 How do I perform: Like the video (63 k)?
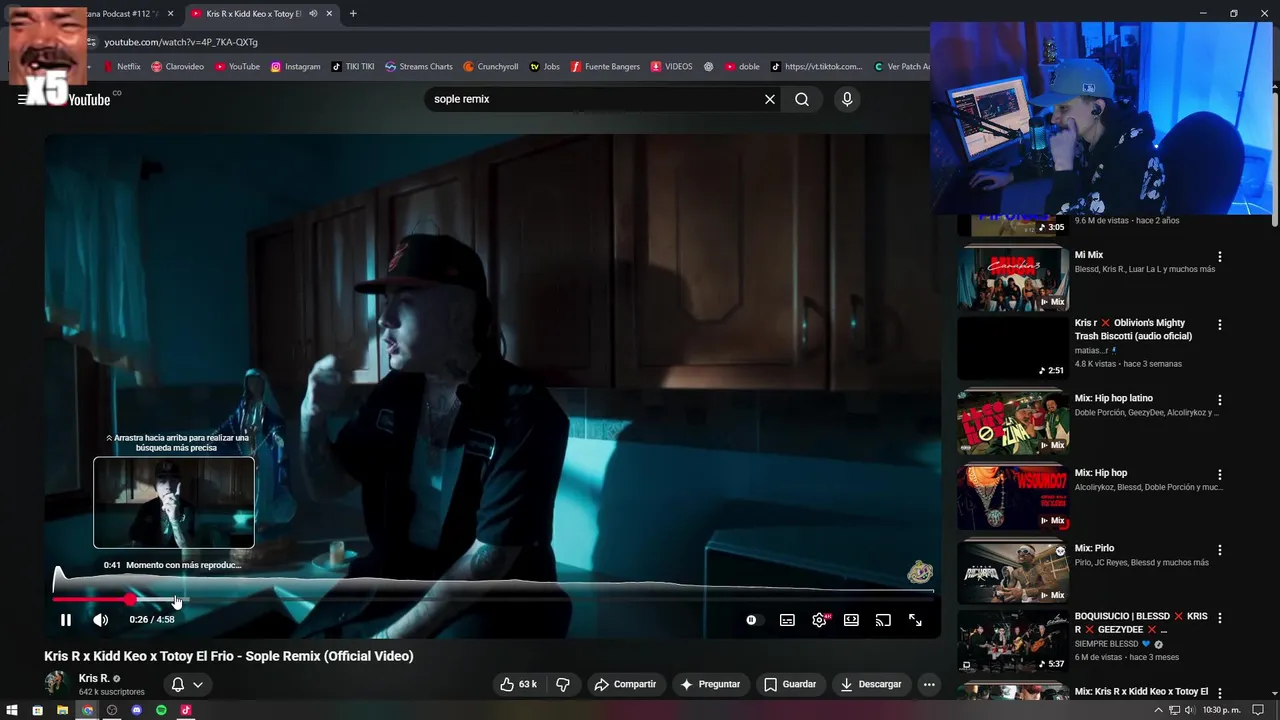coord(519,684)
